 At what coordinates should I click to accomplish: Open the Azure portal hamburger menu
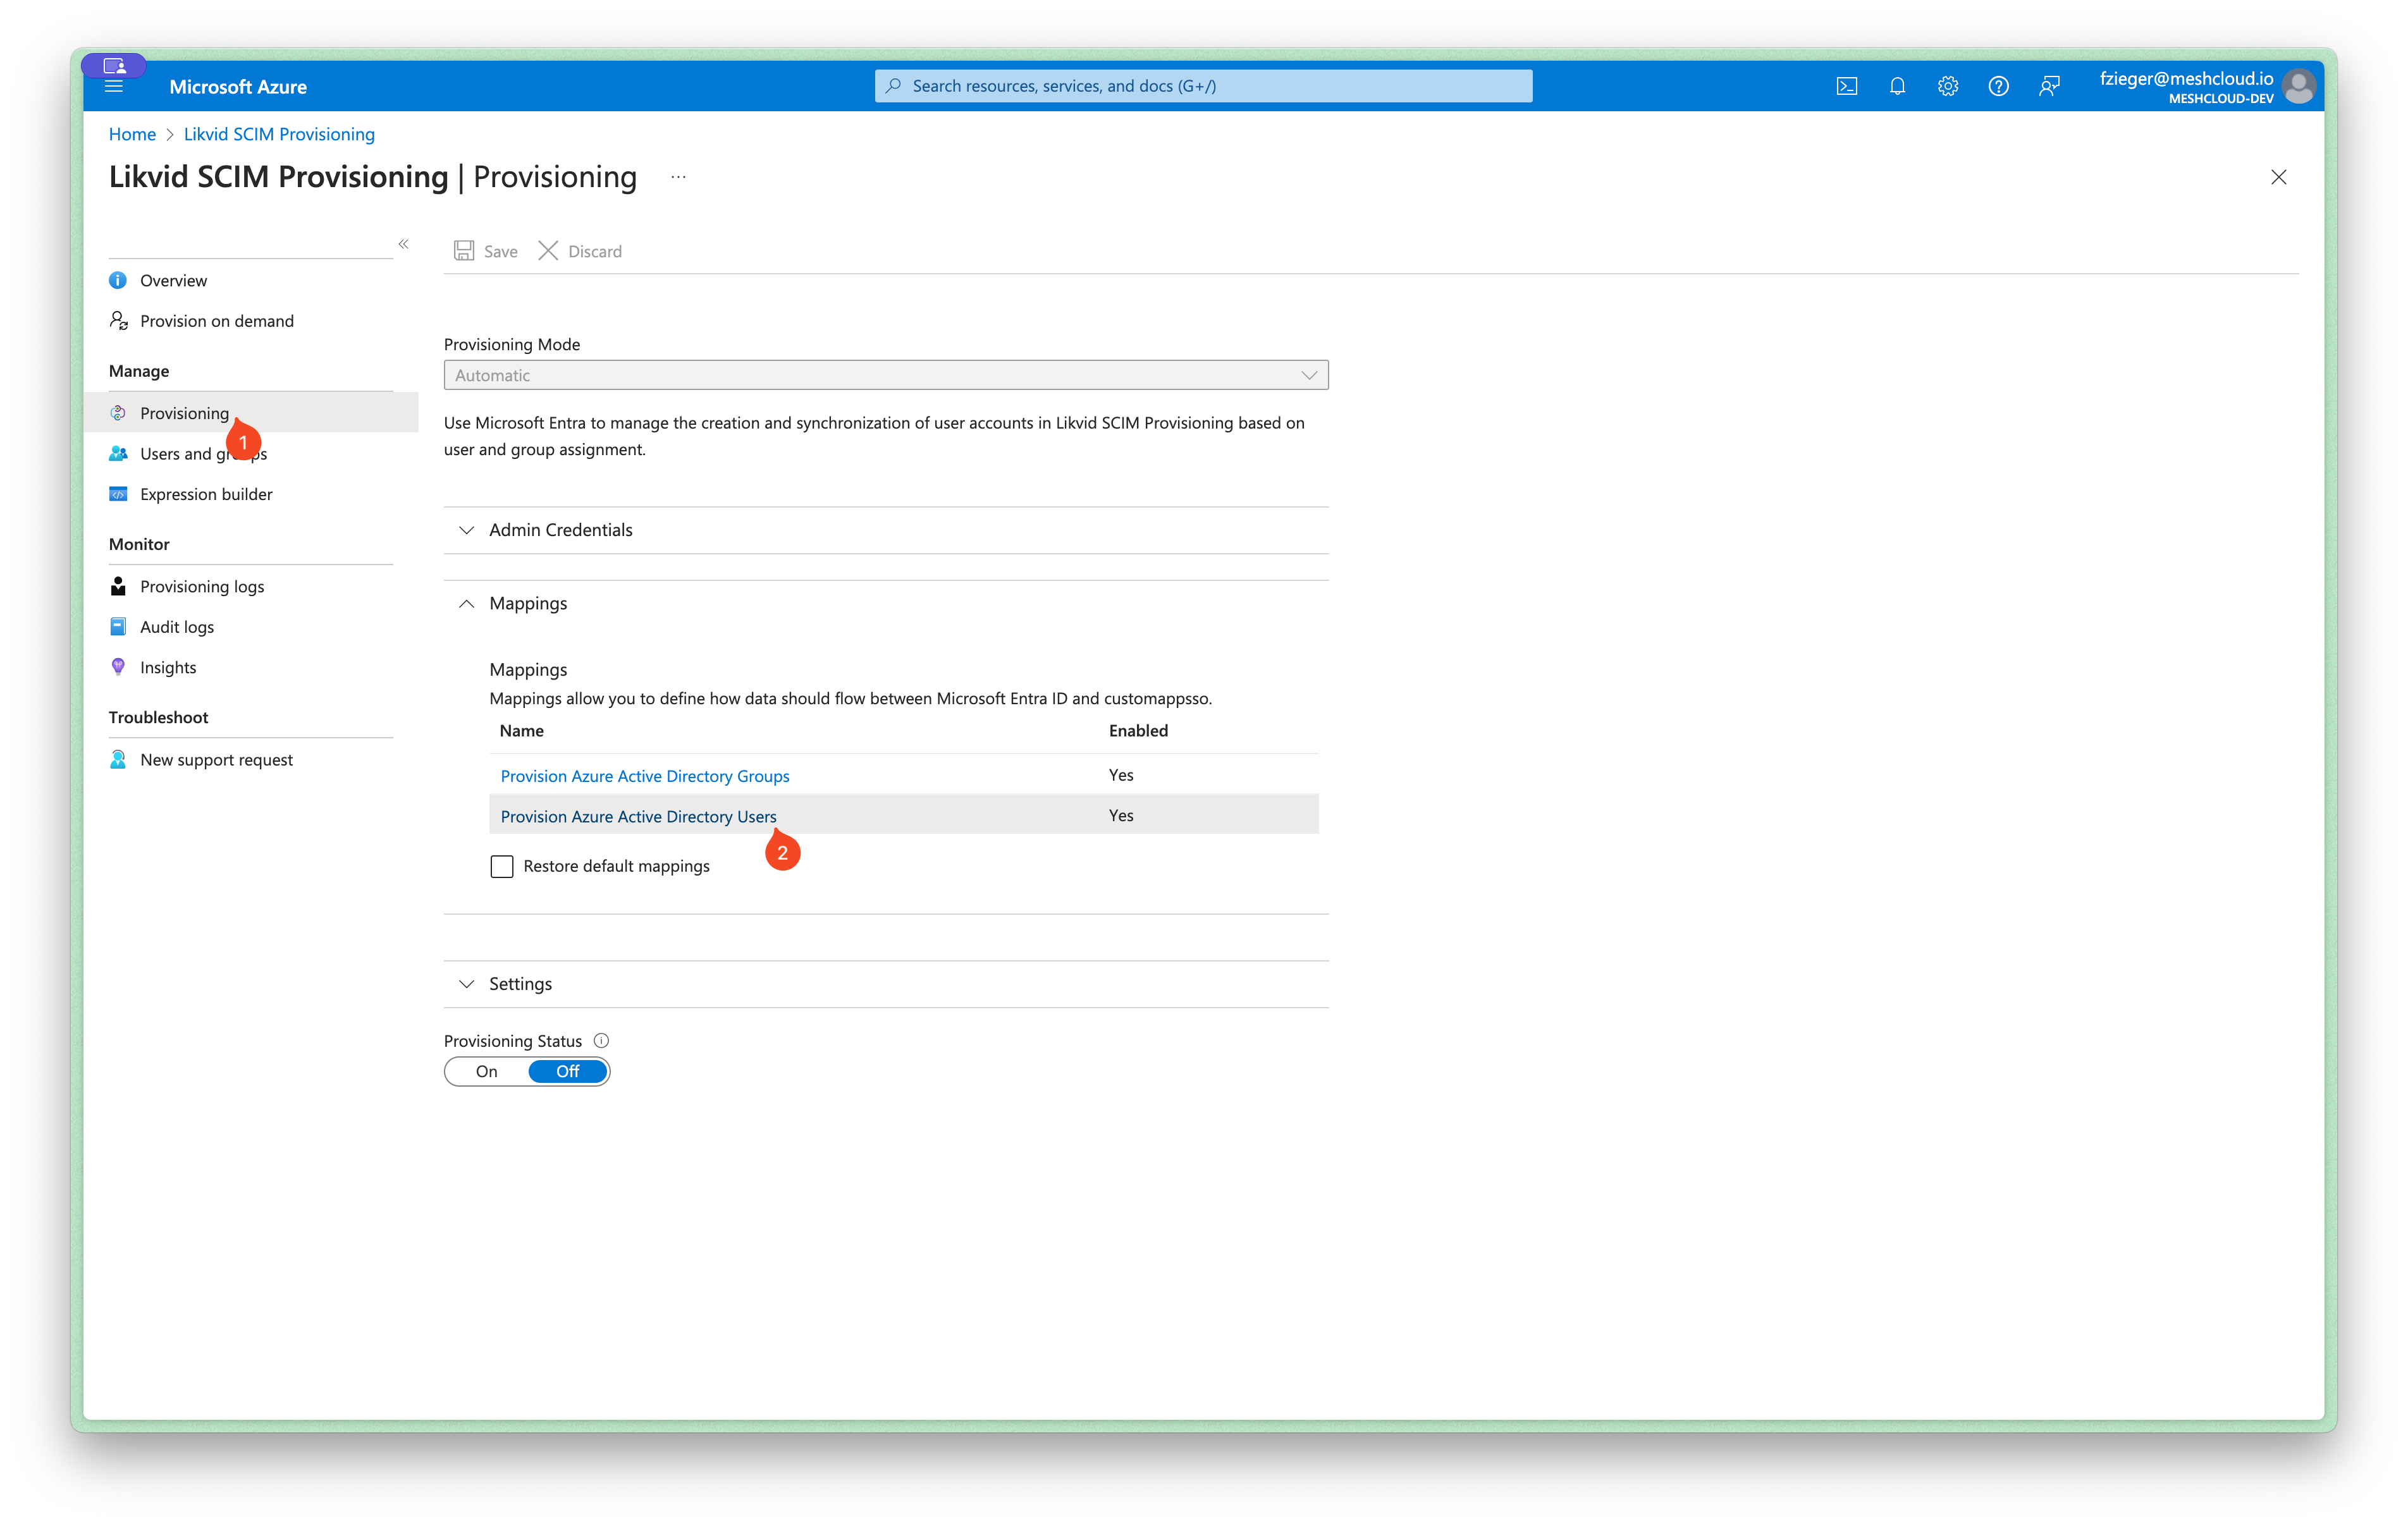point(114,87)
